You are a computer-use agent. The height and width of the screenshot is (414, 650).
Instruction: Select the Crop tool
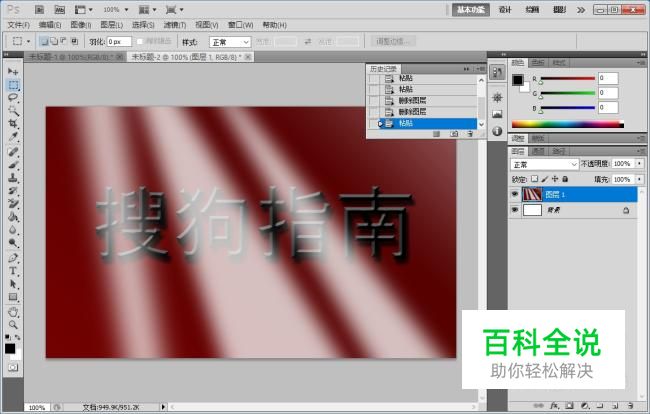pyautogui.click(x=13, y=124)
